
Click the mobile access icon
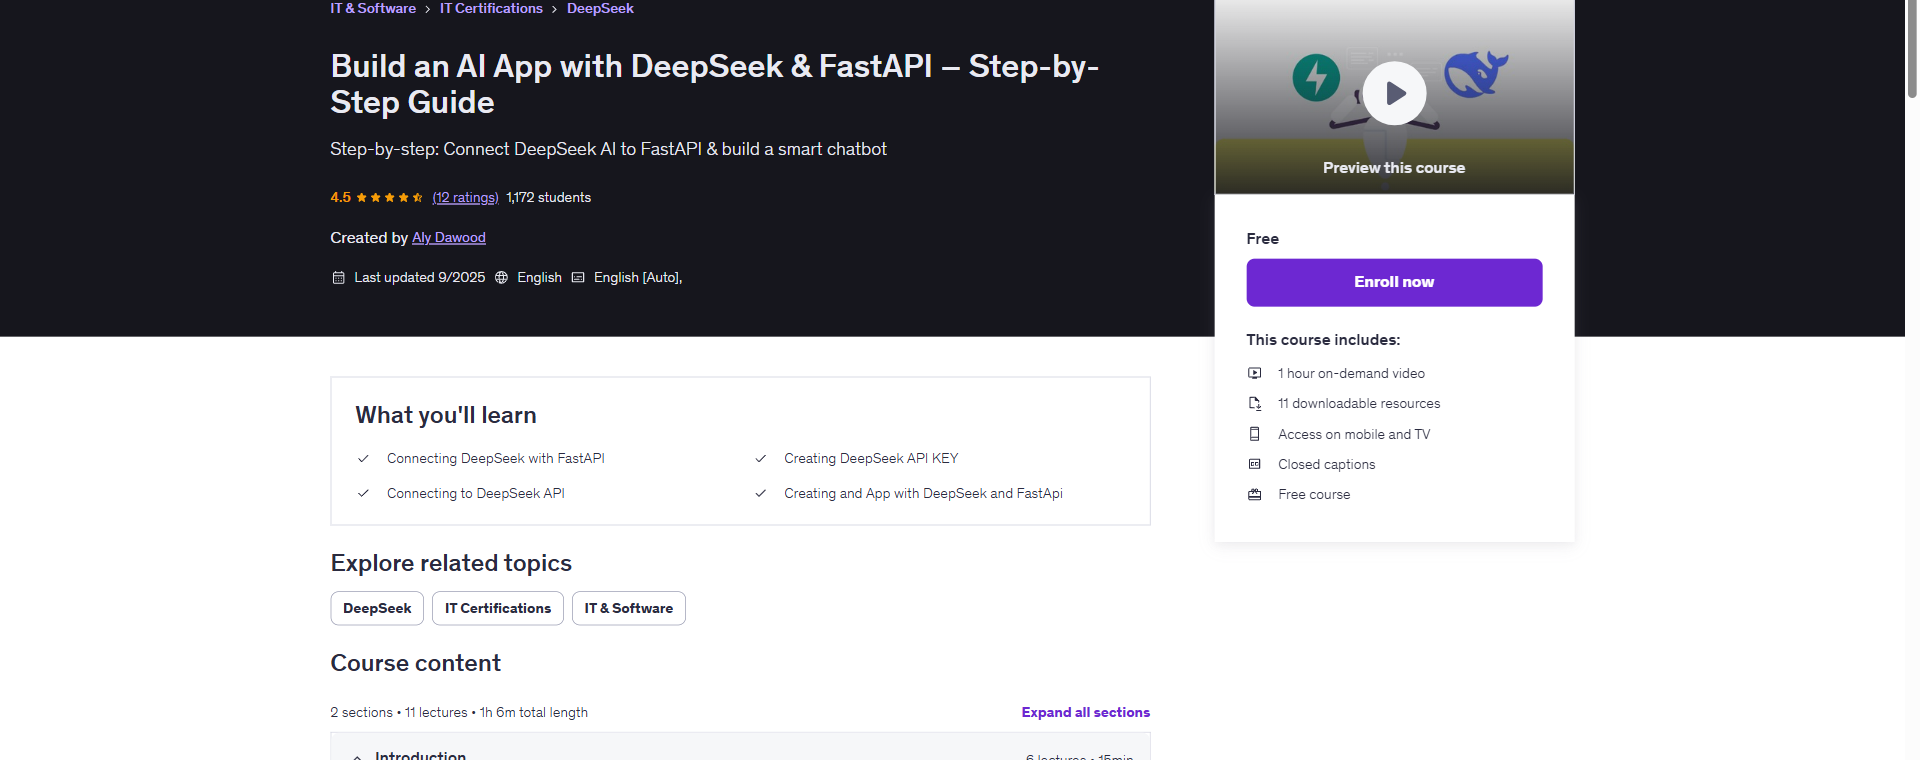[1254, 434]
